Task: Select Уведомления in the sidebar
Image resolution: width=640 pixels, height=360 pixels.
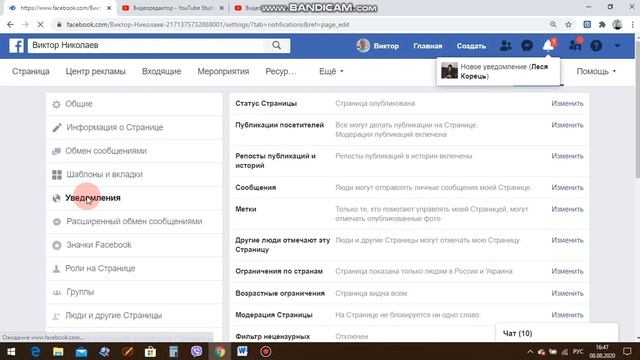Action: pos(134,198)
